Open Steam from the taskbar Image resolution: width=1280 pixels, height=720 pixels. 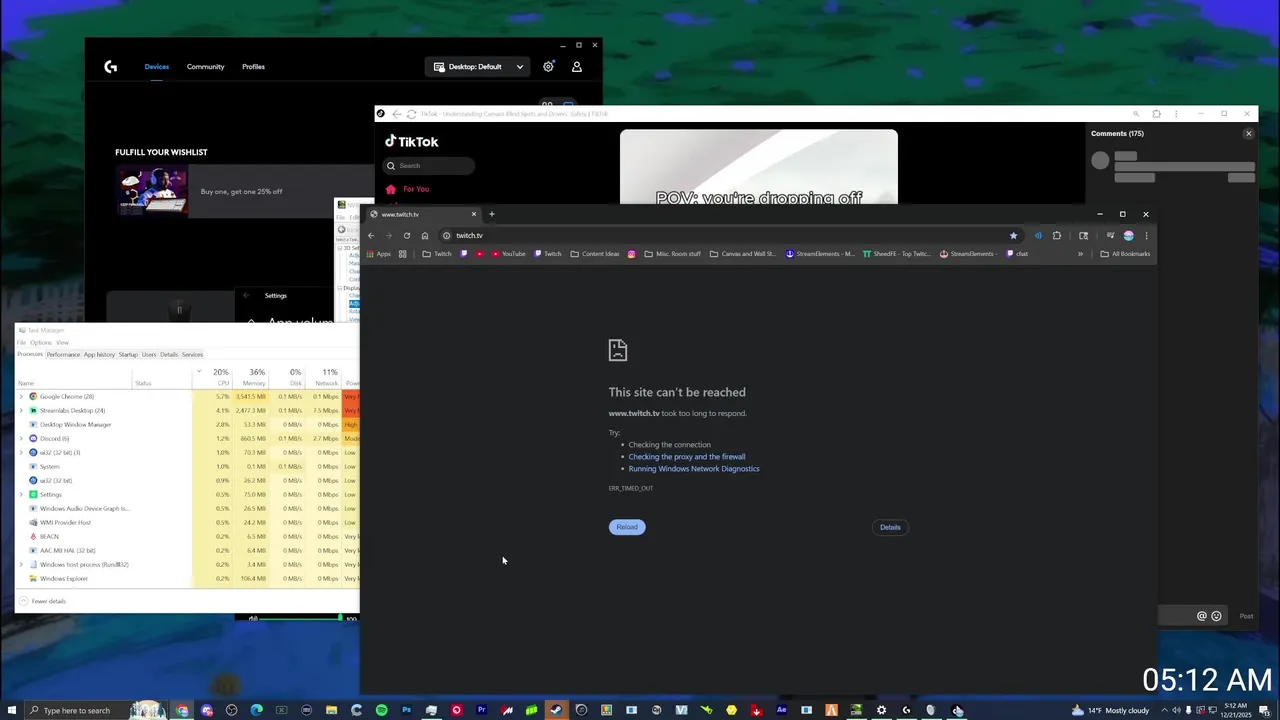pyautogui.click(x=556, y=711)
